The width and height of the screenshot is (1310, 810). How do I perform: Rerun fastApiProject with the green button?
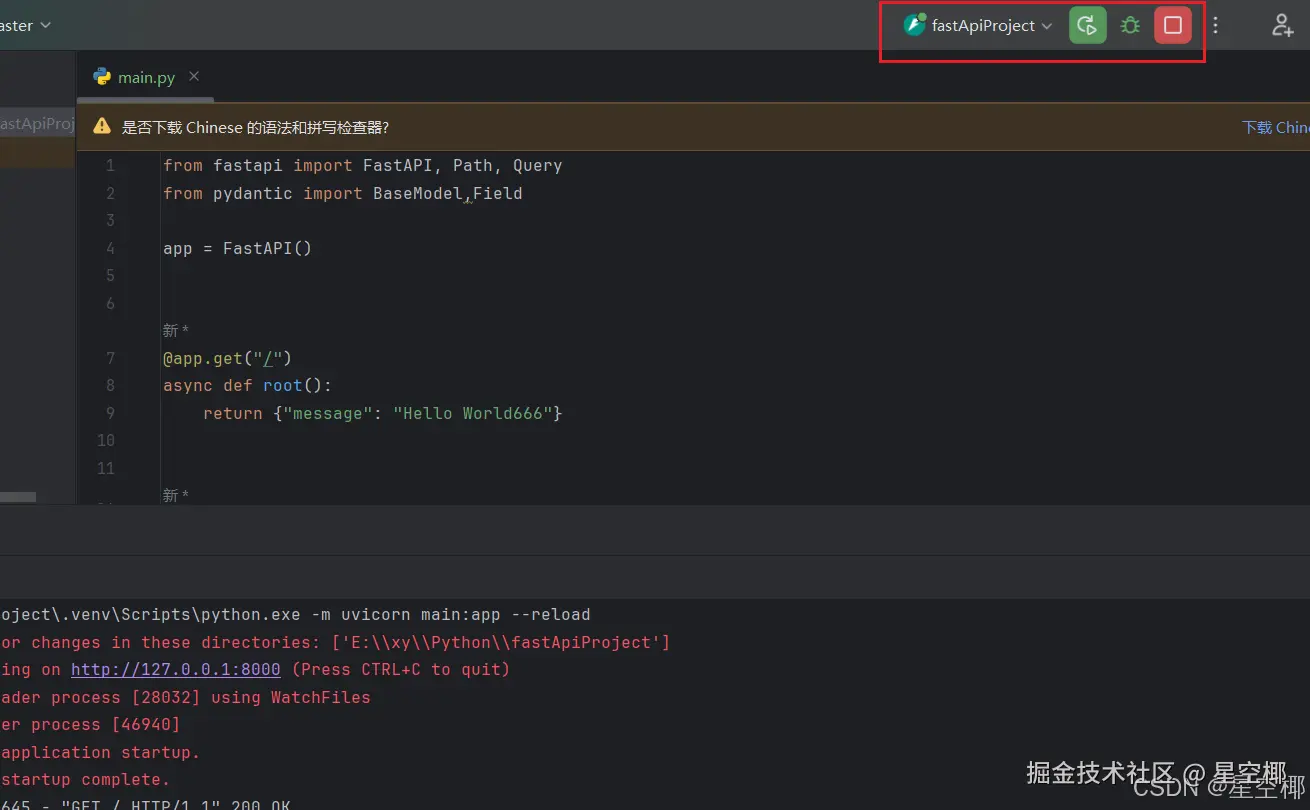point(1088,26)
